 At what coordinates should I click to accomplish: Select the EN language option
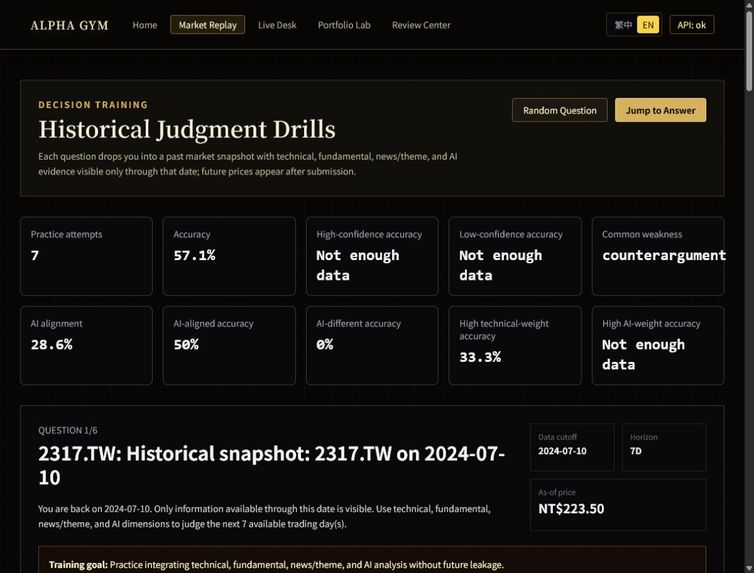tap(648, 25)
